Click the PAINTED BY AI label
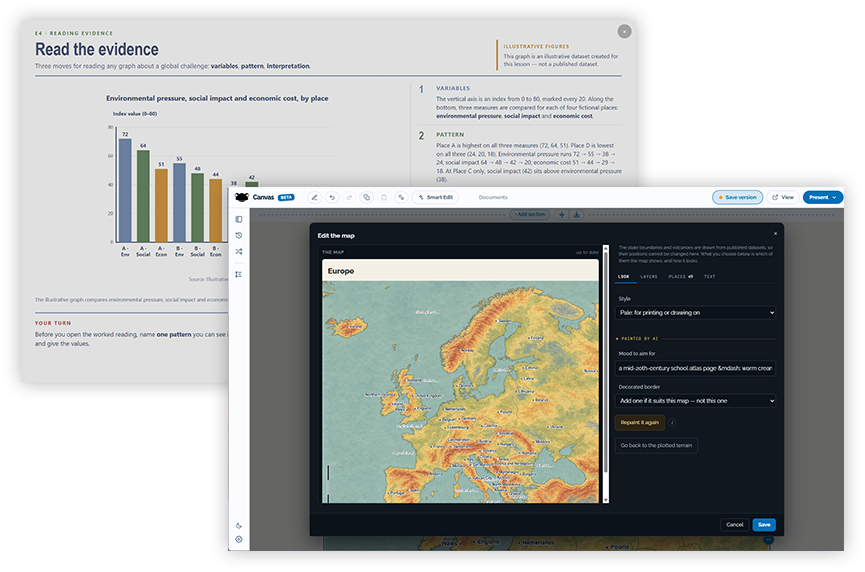The height and width of the screenshot is (572, 865). coord(639,339)
